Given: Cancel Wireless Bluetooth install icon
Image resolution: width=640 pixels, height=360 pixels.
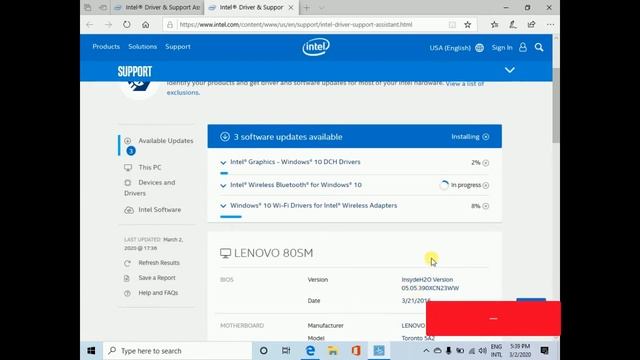Looking at the screenshot, I should pyautogui.click(x=486, y=185).
